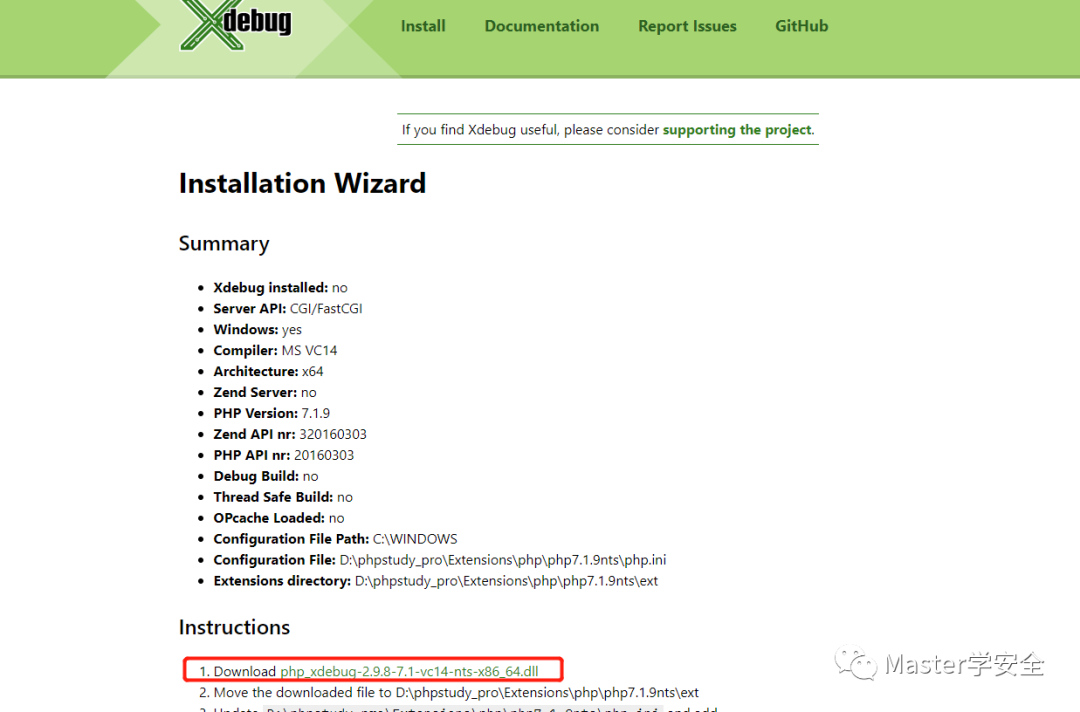Select the Compiler: MS VC14 line
Screen dimensions: 1080x712
pyautogui.click(x=276, y=350)
